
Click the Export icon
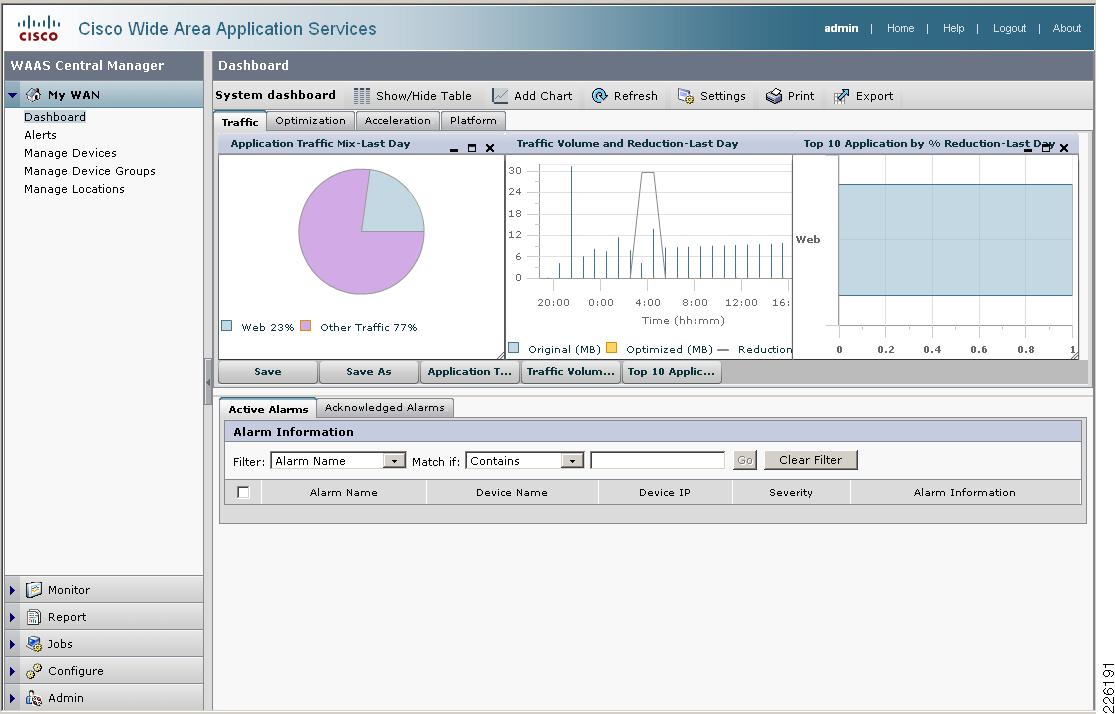point(841,96)
